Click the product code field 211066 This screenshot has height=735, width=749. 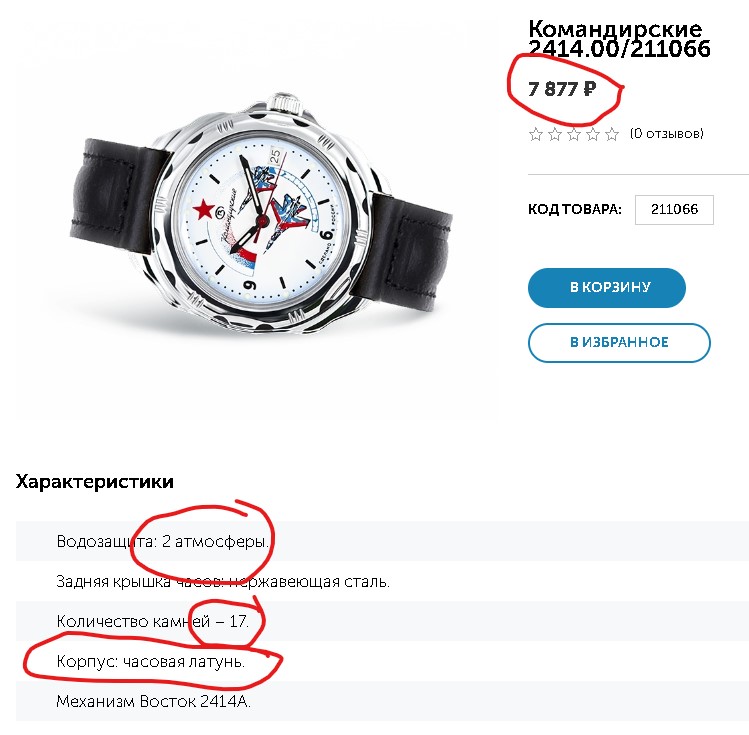673,210
